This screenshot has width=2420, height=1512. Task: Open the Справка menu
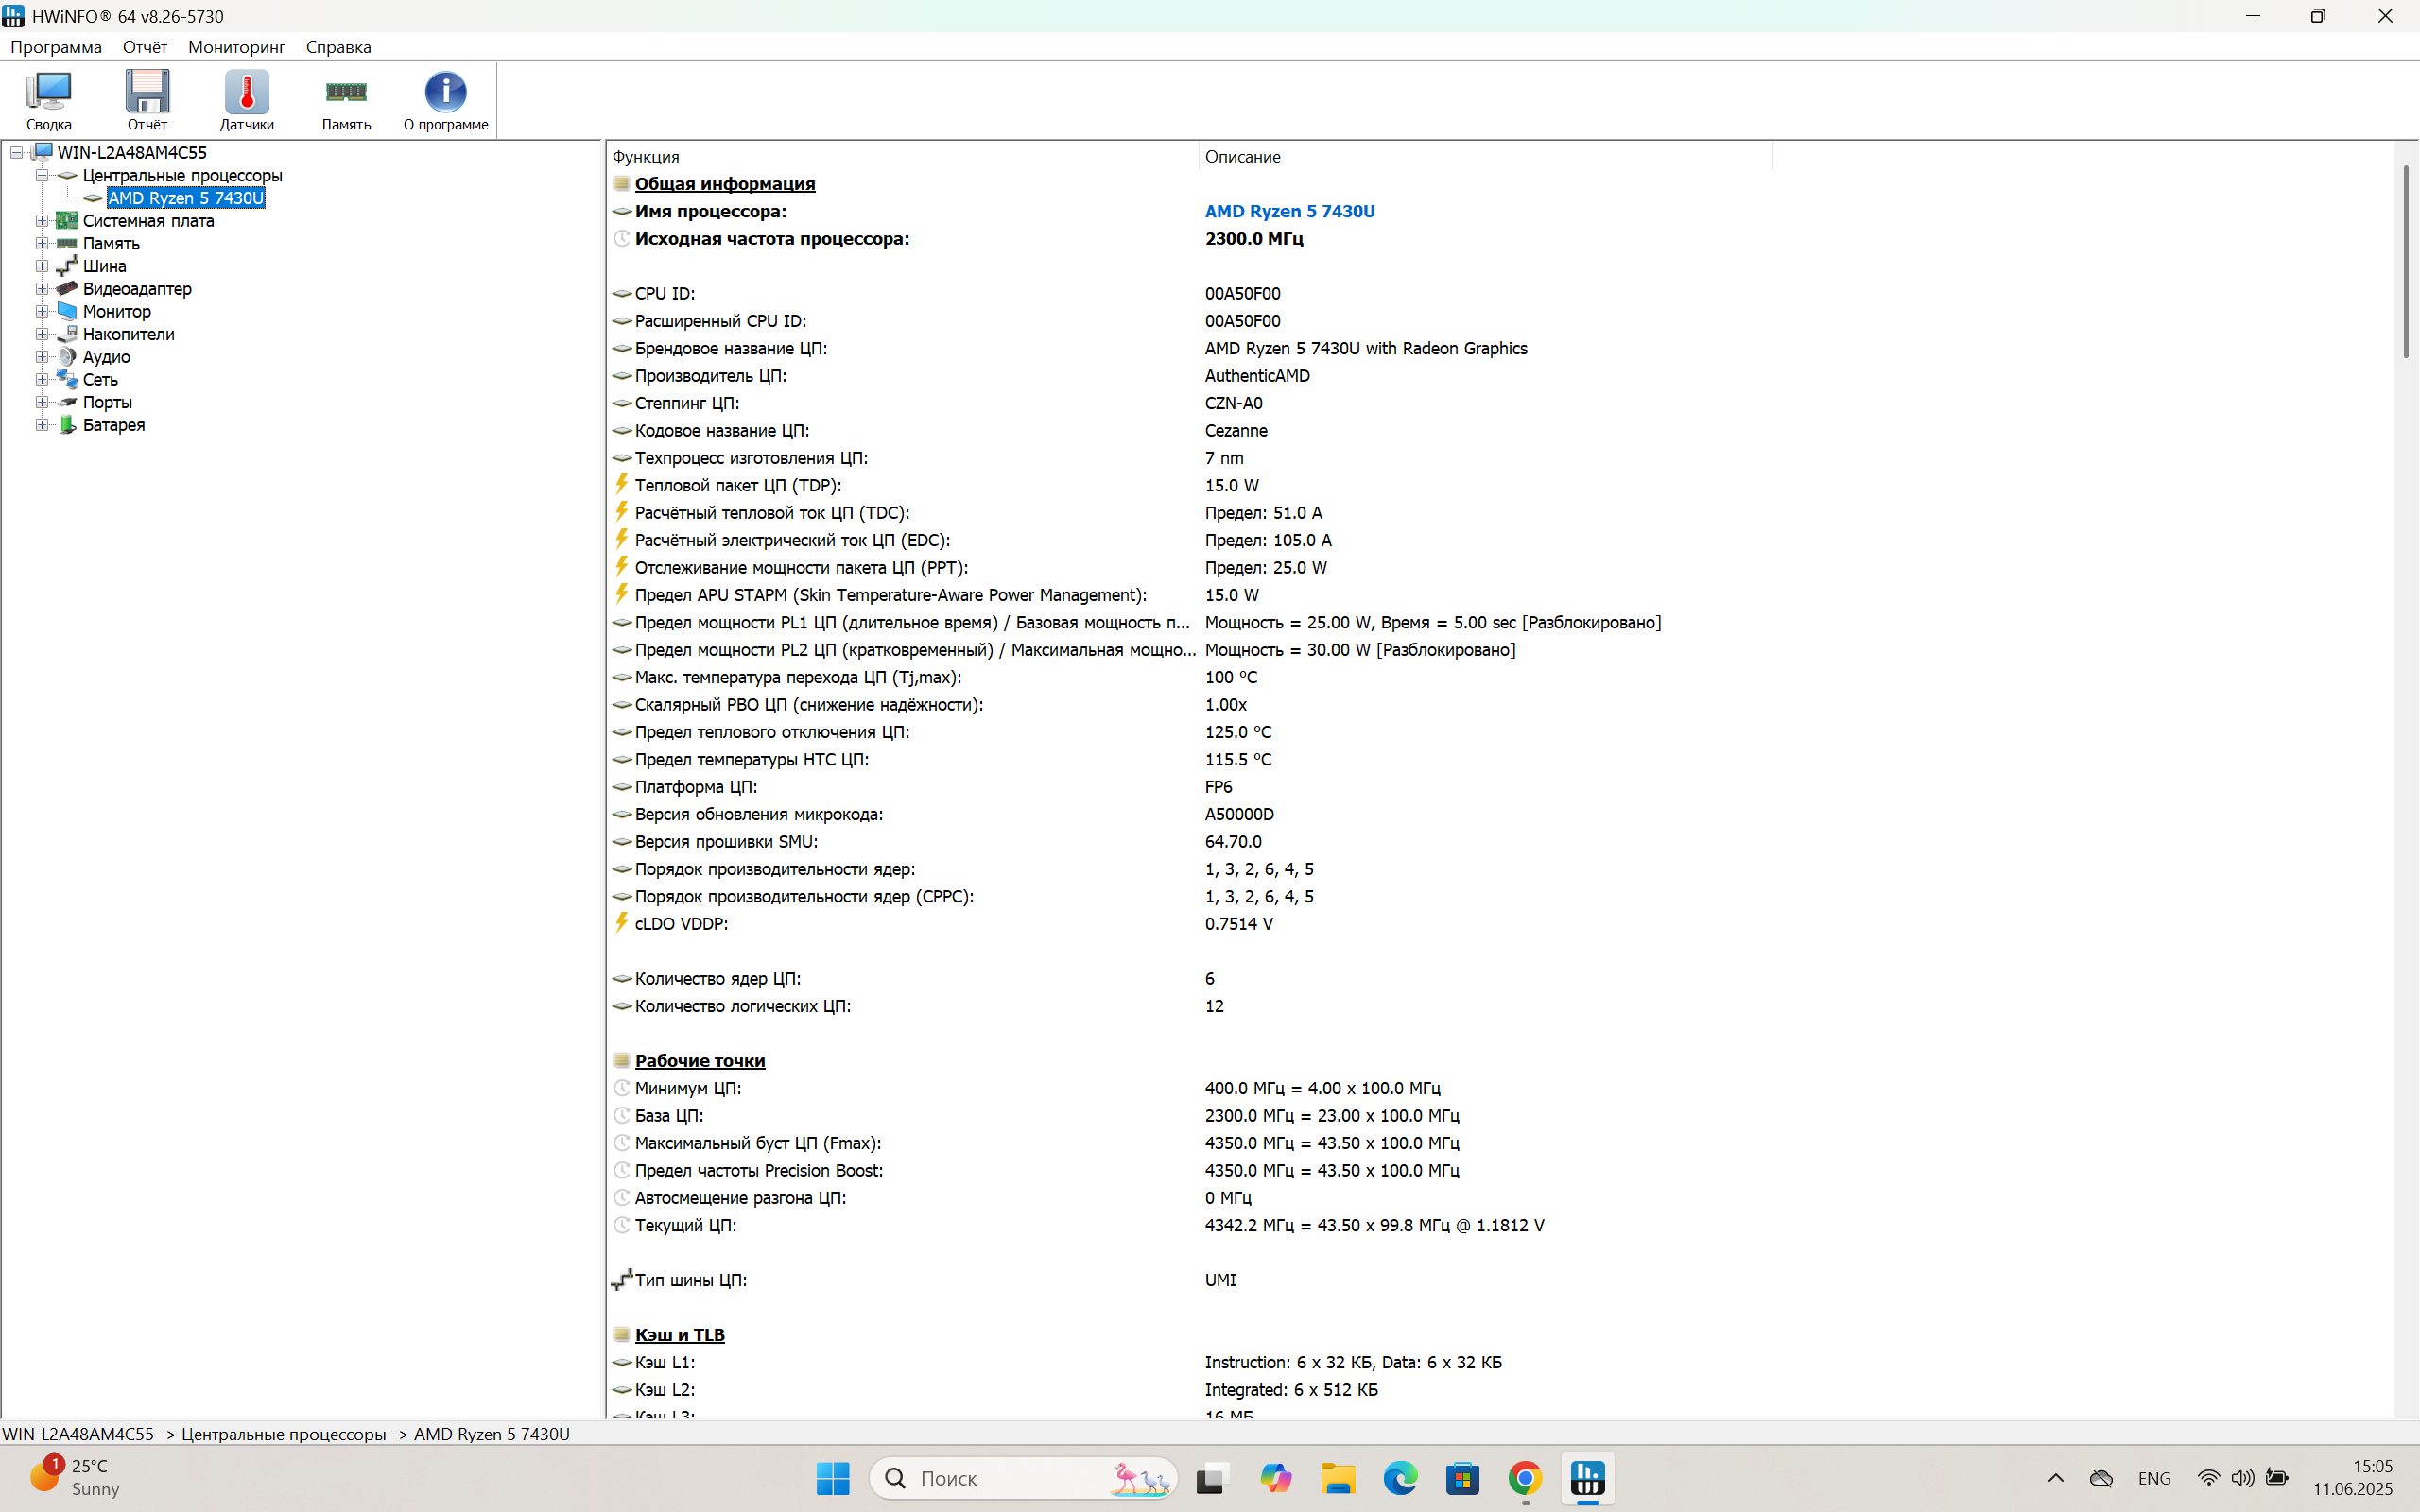click(338, 47)
